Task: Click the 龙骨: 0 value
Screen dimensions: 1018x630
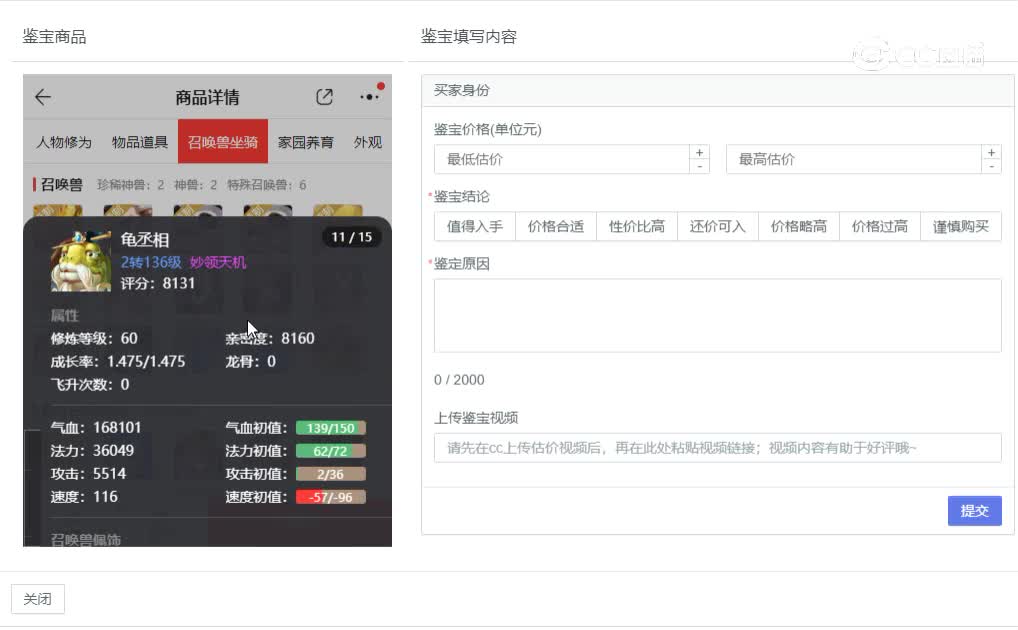Action: click(251, 362)
